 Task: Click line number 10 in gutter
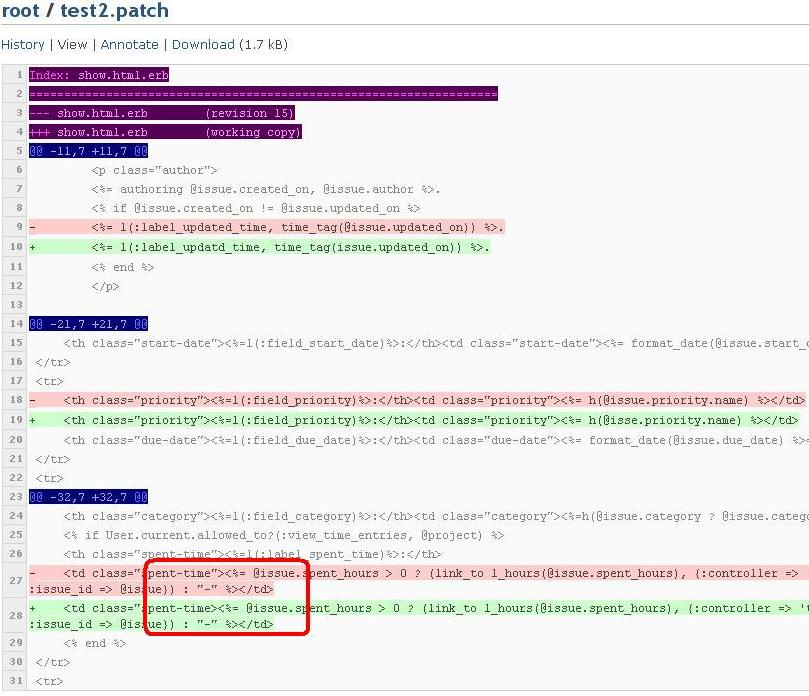pos(17,247)
